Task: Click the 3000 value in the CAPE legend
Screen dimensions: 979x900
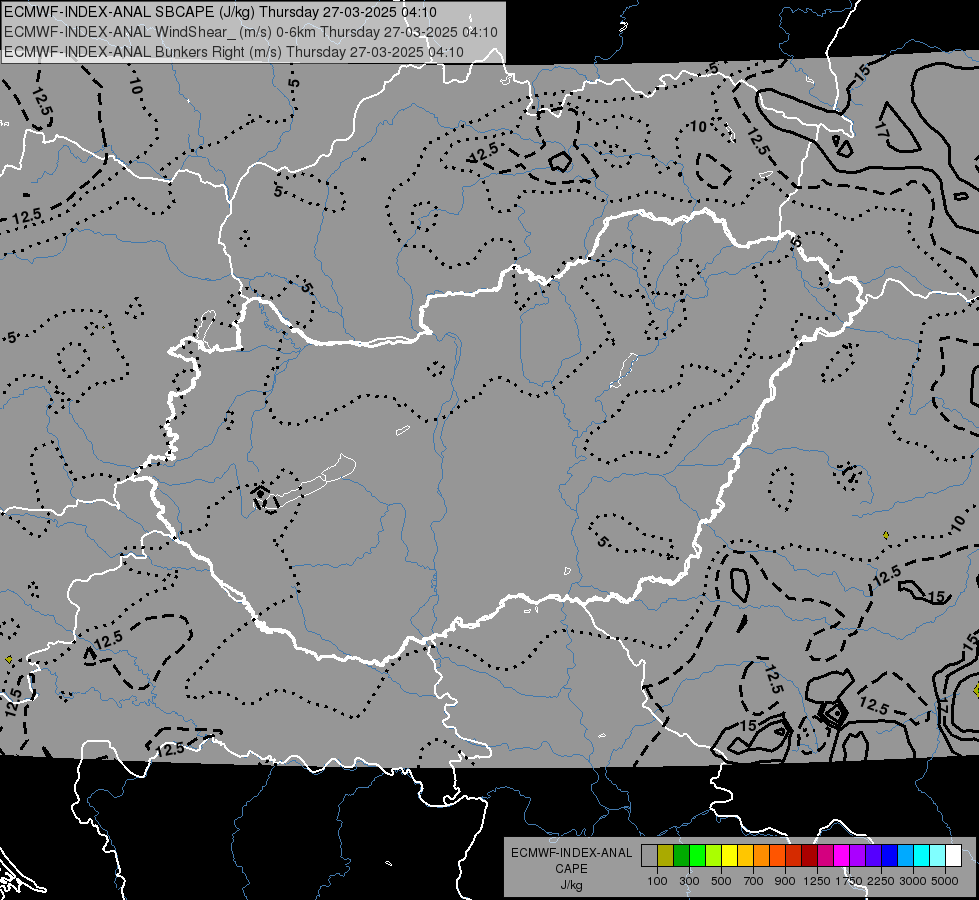Action: (x=913, y=881)
